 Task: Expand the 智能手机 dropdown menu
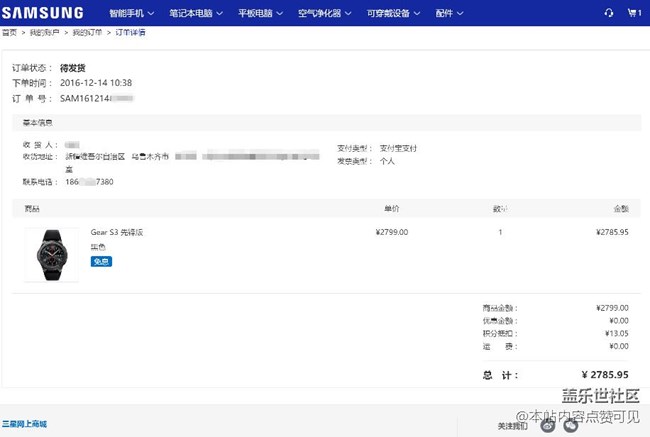point(132,14)
